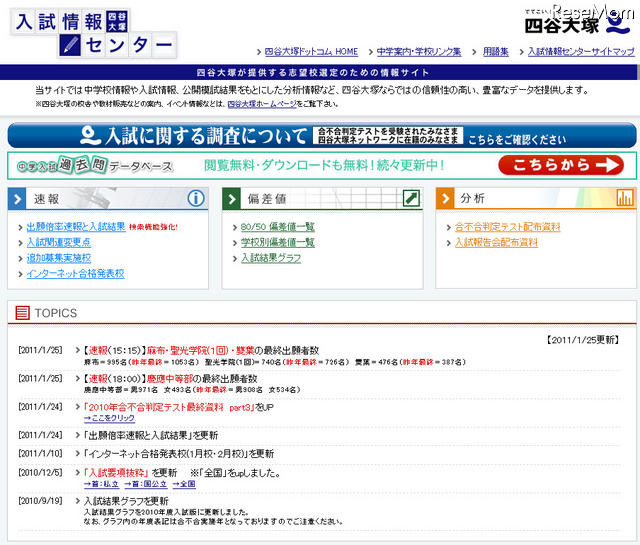Open 入試関連変更点 link

pos(59,242)
